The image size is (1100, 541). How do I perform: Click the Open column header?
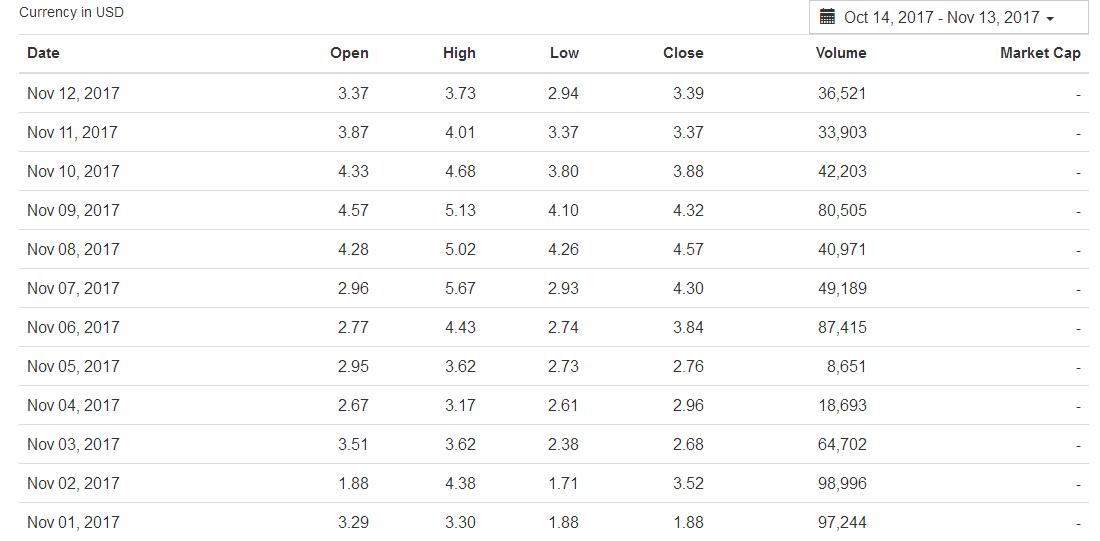pos(349,53)
